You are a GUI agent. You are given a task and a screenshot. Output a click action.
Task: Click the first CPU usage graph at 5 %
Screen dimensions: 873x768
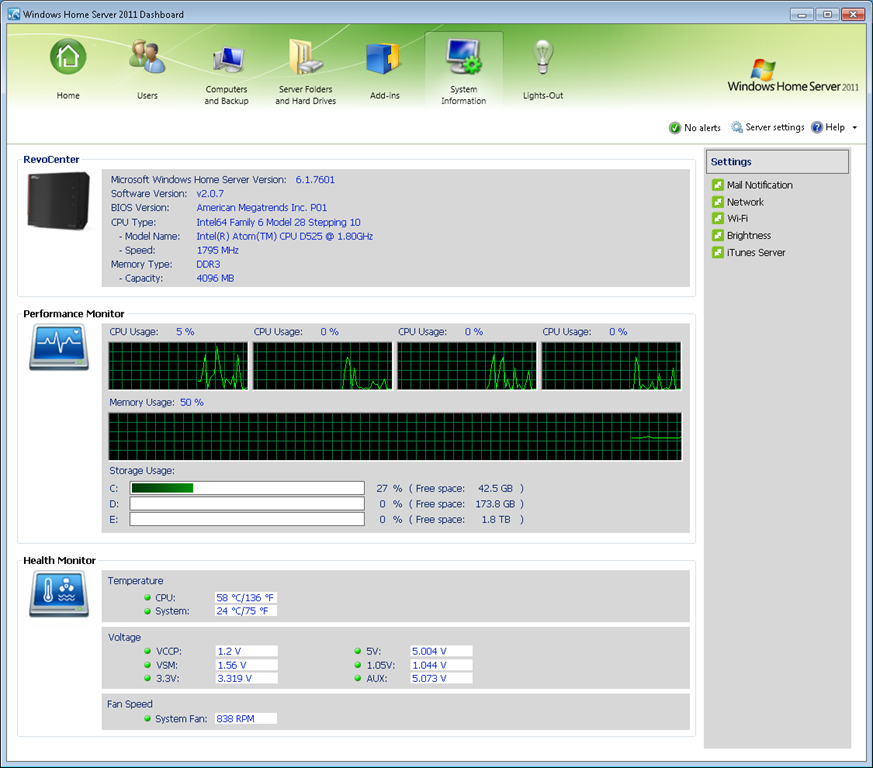tap(178, 366)
